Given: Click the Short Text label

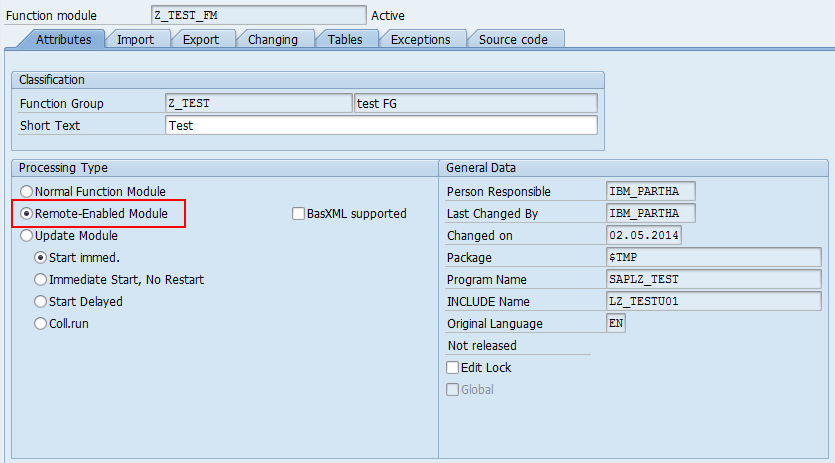Looking at the screenshot, I should pos(50,126).
